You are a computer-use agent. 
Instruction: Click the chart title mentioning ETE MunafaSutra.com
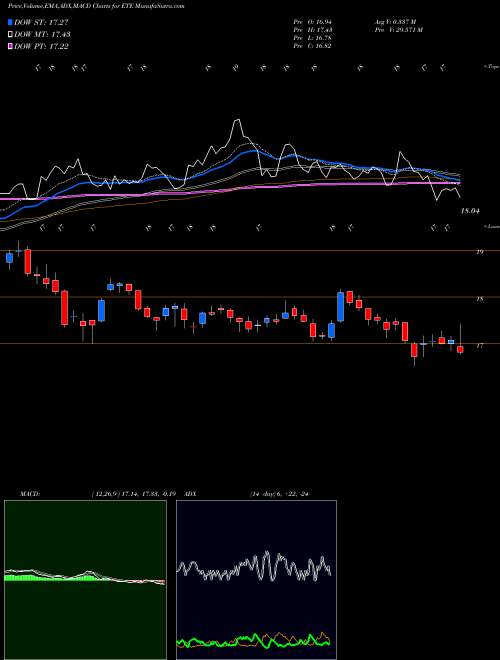(96, 6)
